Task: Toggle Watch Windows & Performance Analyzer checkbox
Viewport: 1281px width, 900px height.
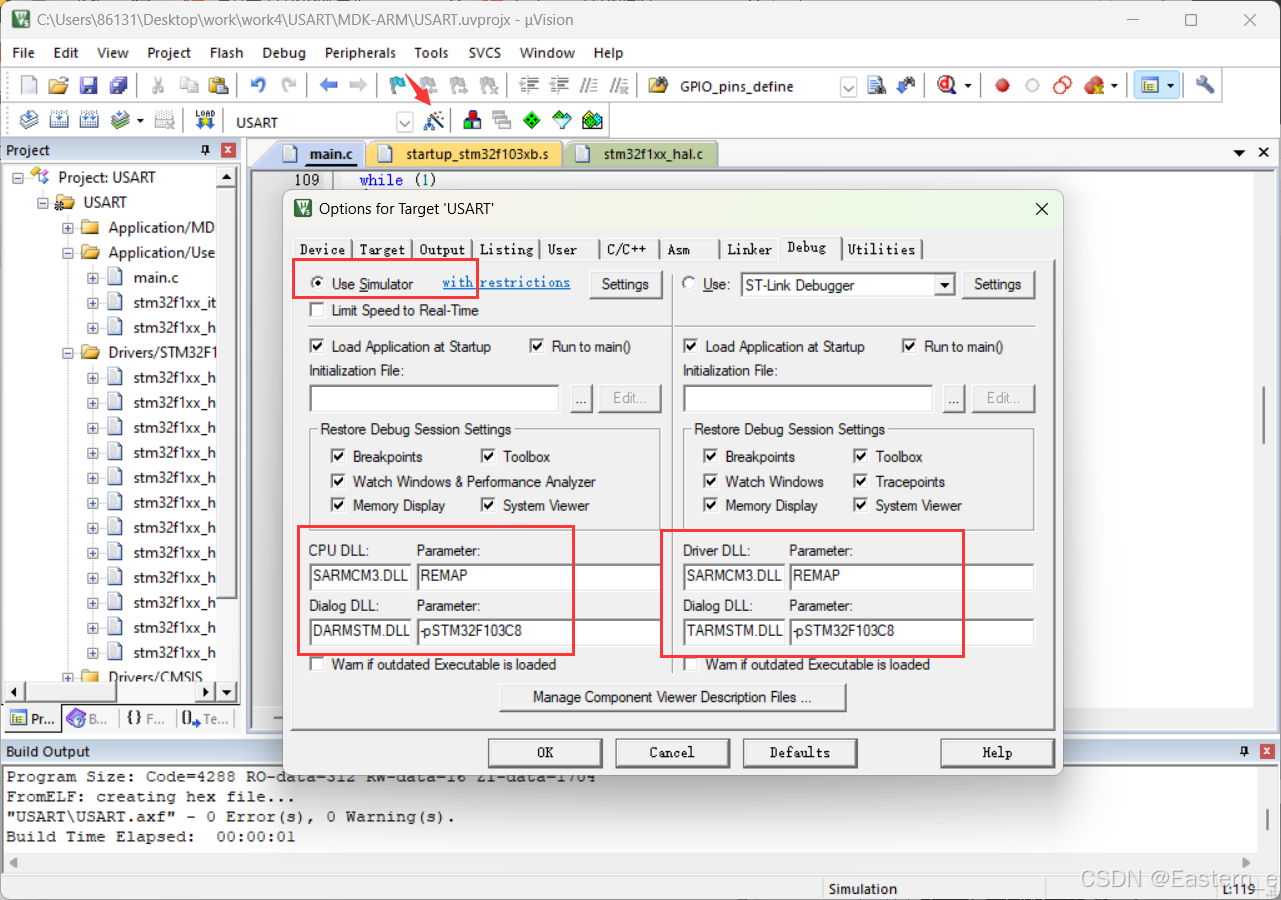Action: 338,481
